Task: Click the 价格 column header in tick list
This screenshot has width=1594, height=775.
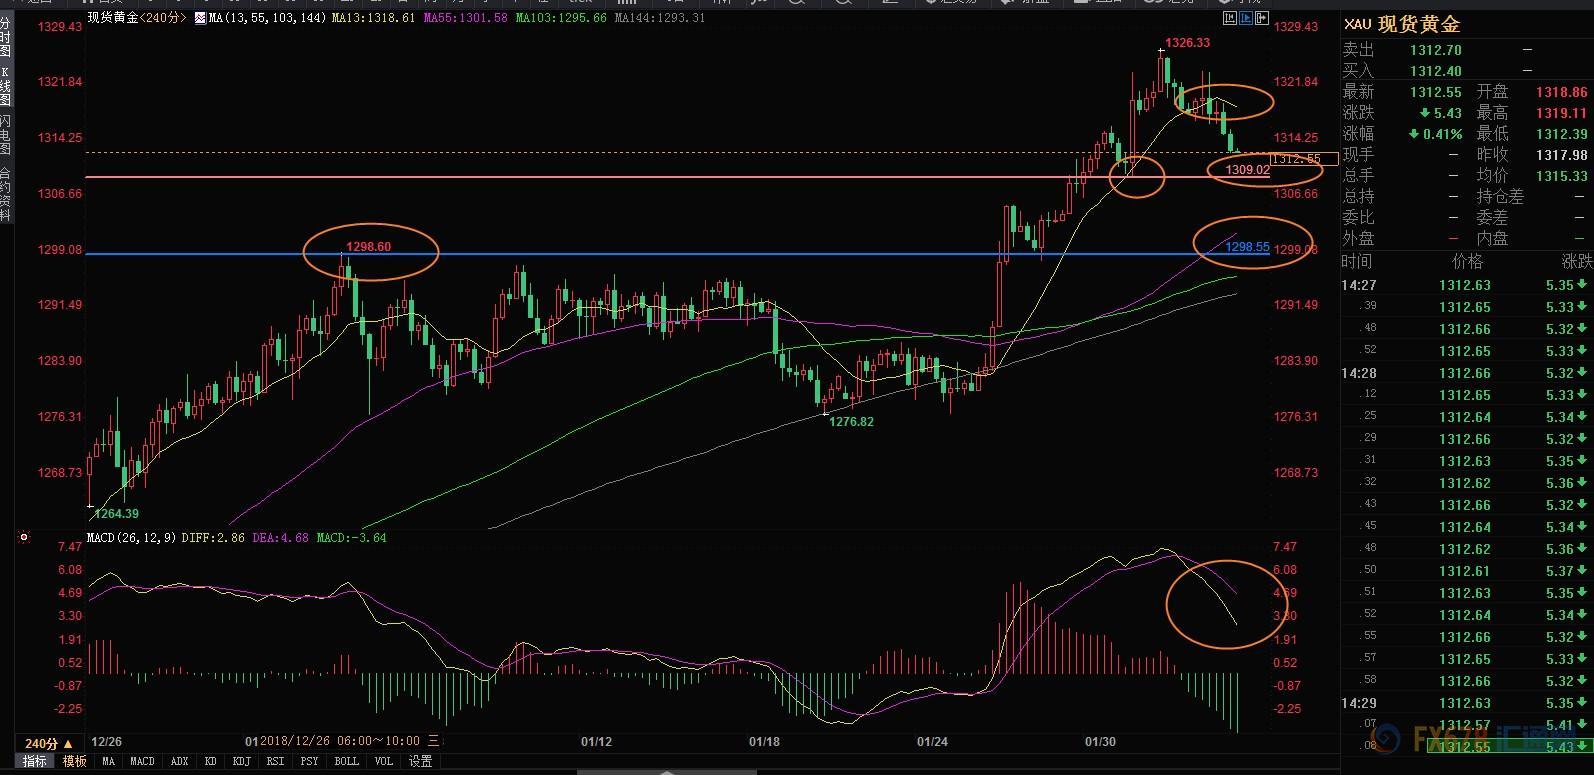Action: [x=1467, y=262]
